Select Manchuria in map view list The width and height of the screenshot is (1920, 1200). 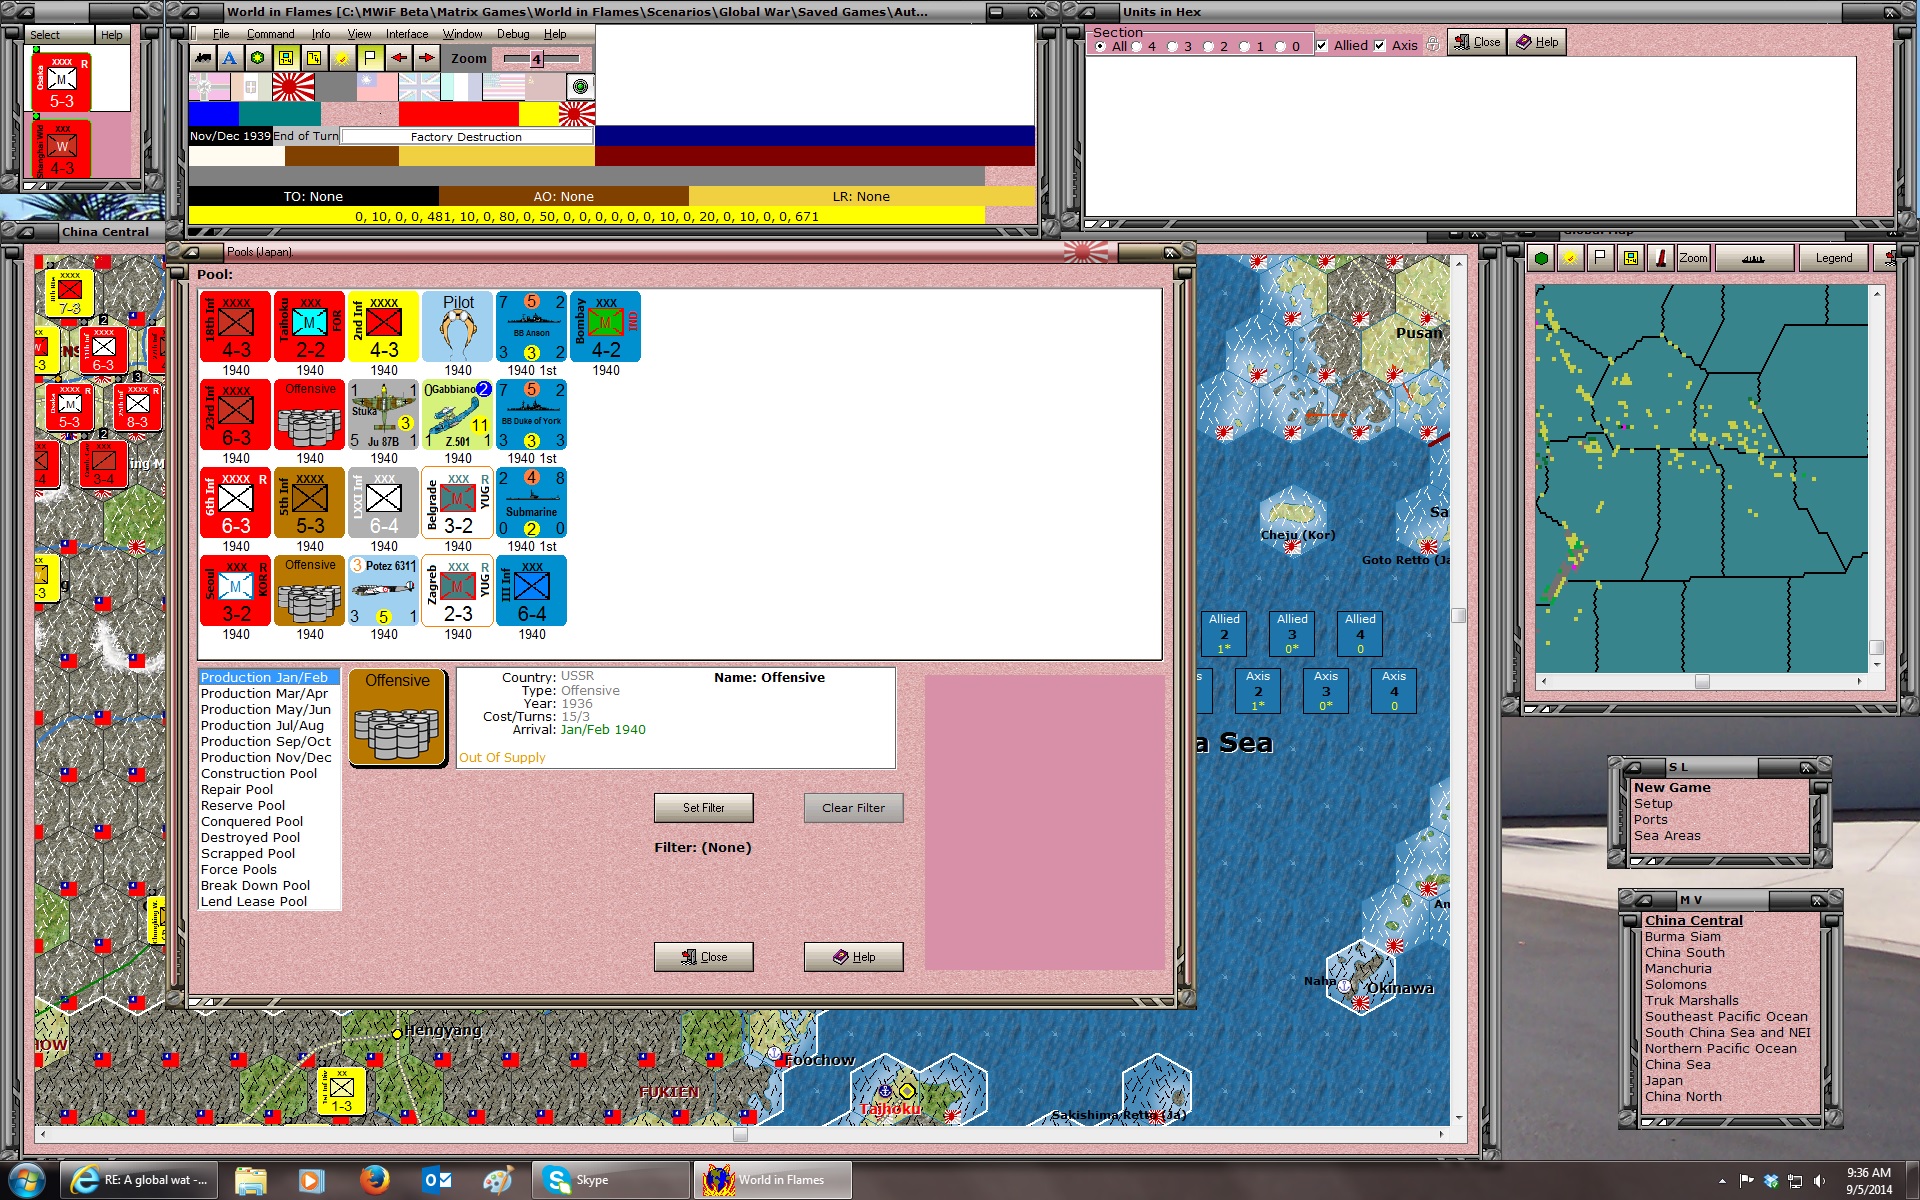click(x=1678, y=969)
